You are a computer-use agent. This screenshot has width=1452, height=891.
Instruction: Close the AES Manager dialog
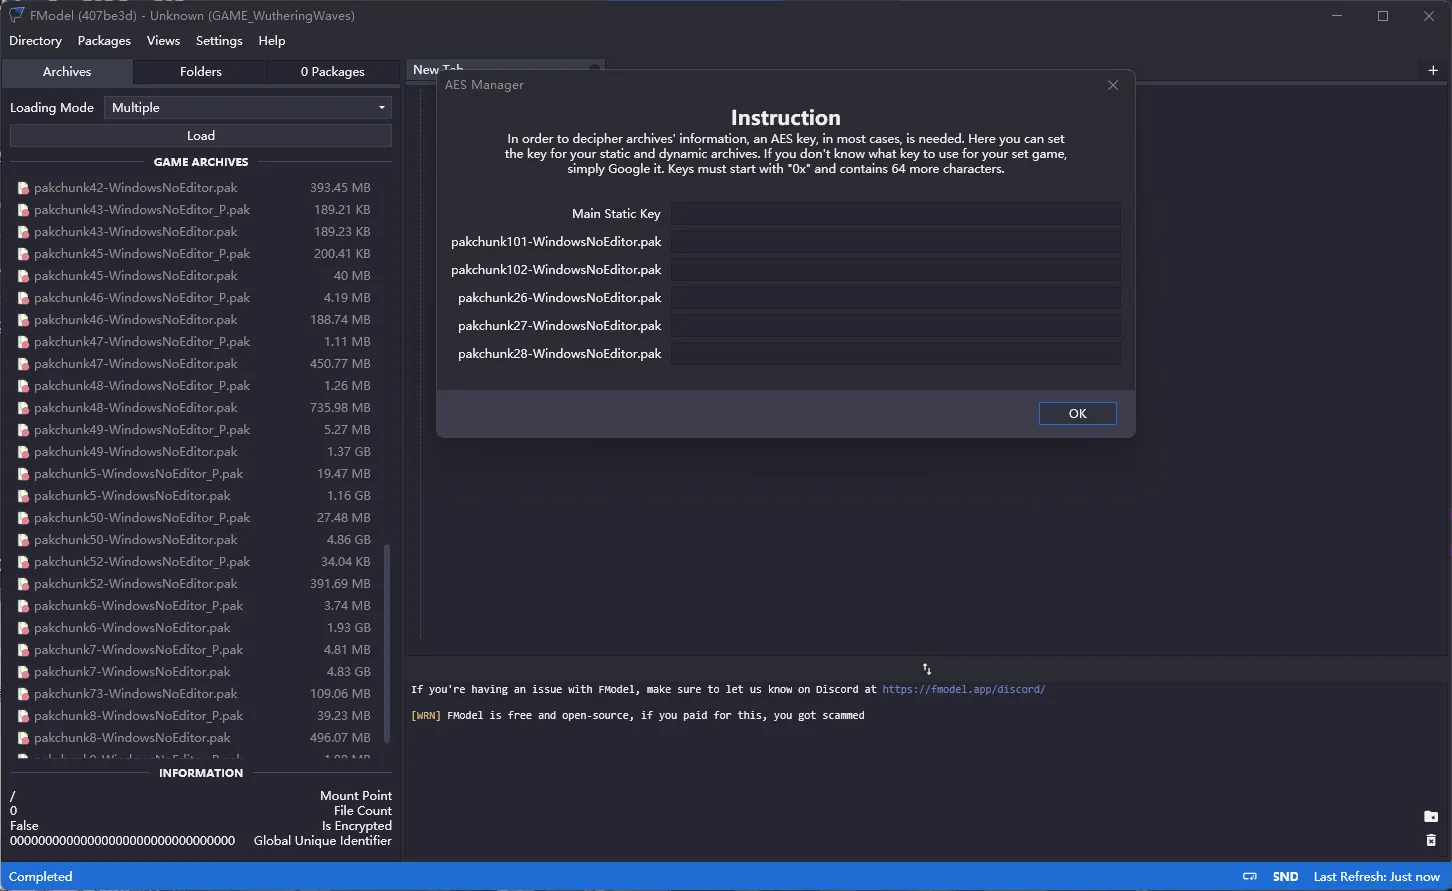click(x=1113, y=85)
